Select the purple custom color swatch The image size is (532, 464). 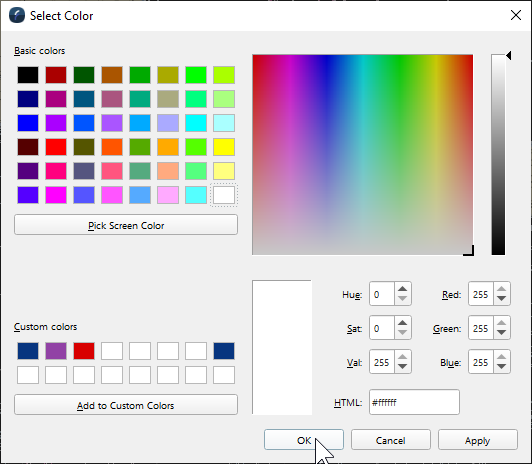56,351
